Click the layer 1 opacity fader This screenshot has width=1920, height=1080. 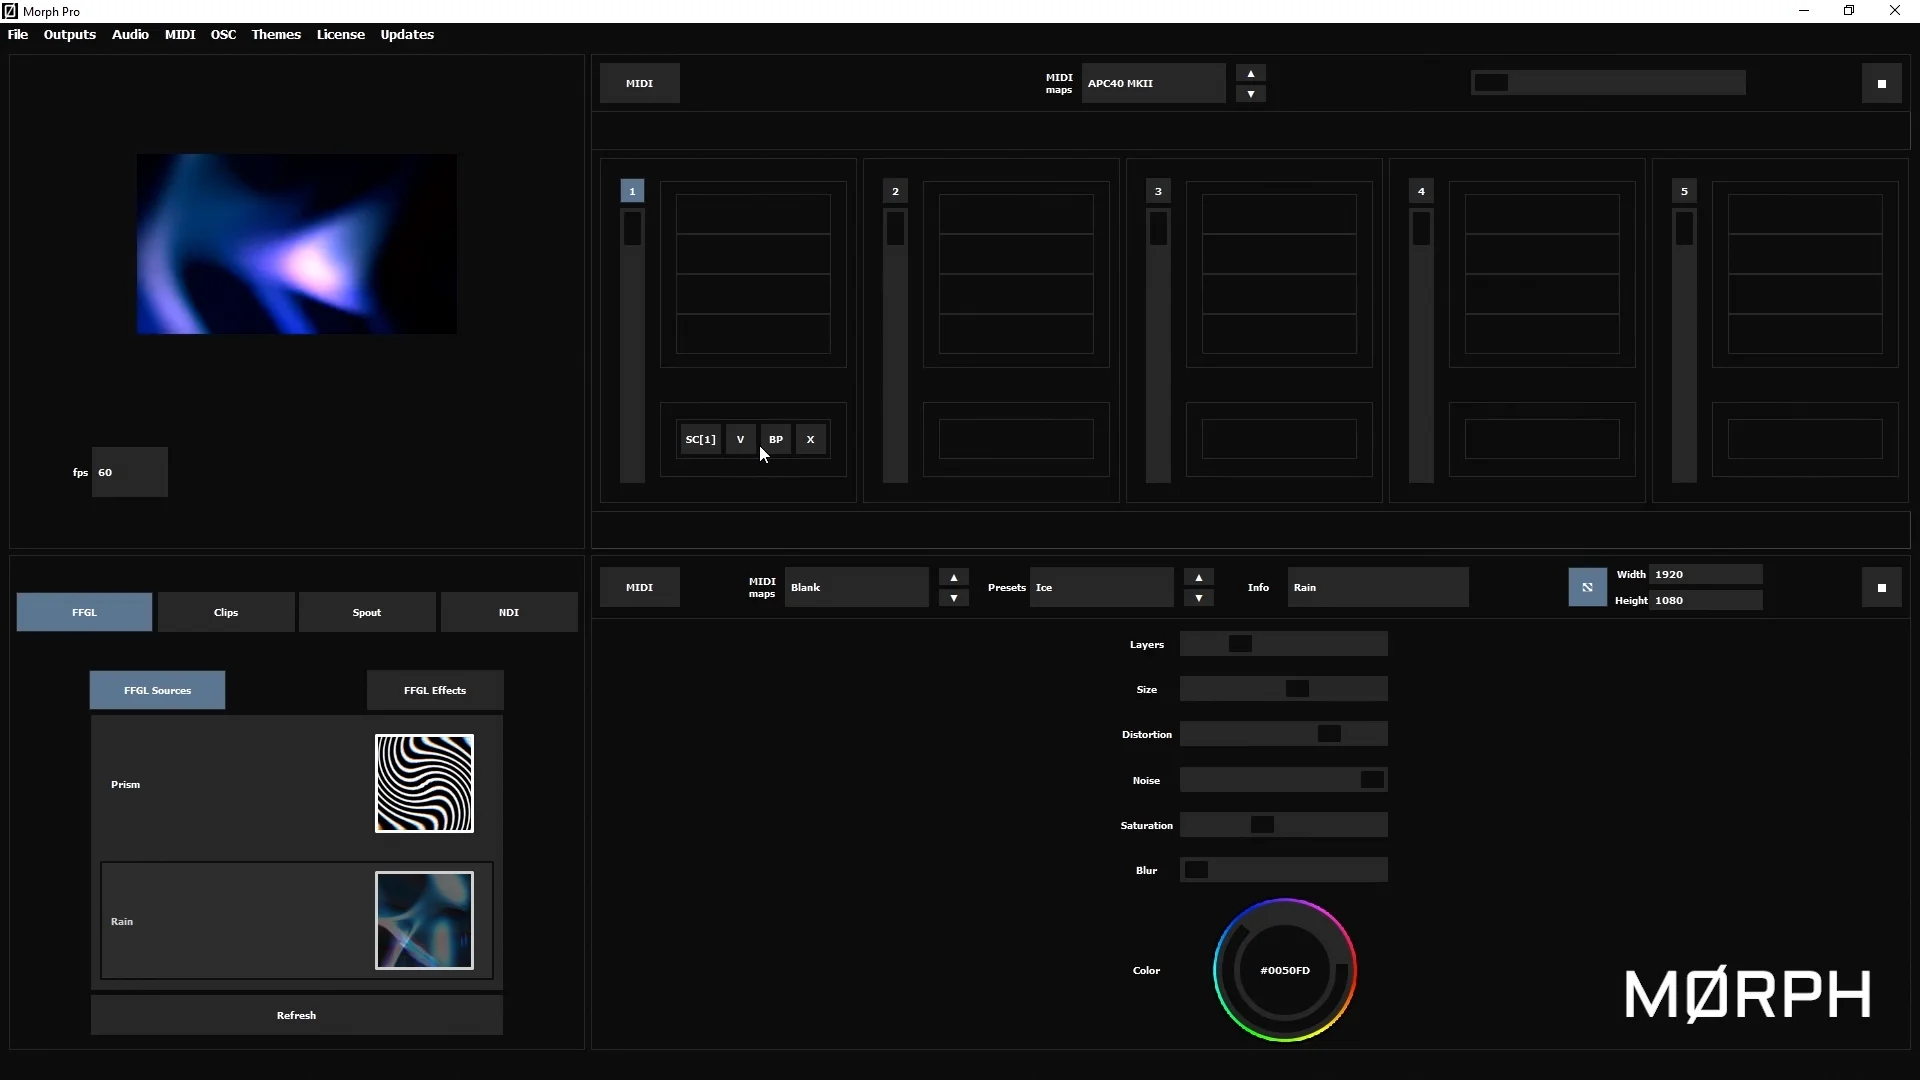[x=632, y=345]
